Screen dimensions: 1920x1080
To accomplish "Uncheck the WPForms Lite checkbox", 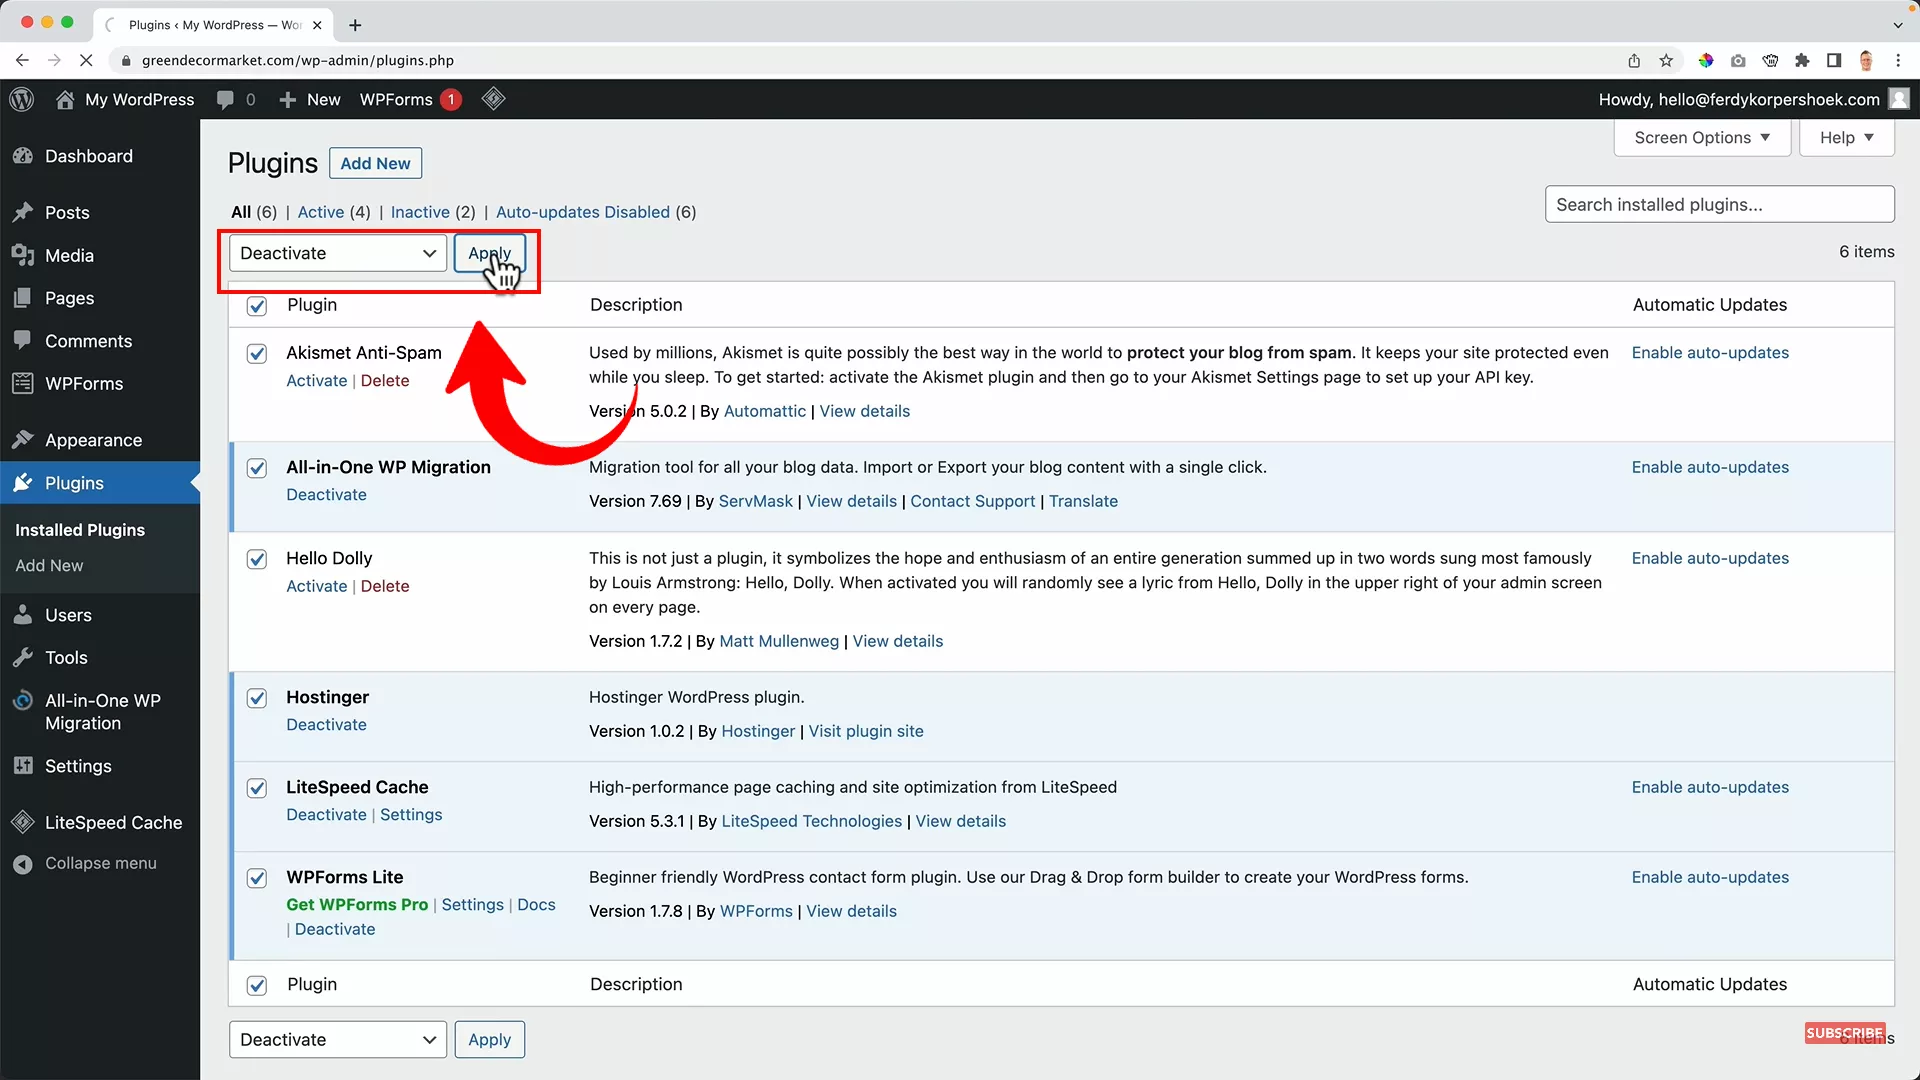I will point(257,878).
